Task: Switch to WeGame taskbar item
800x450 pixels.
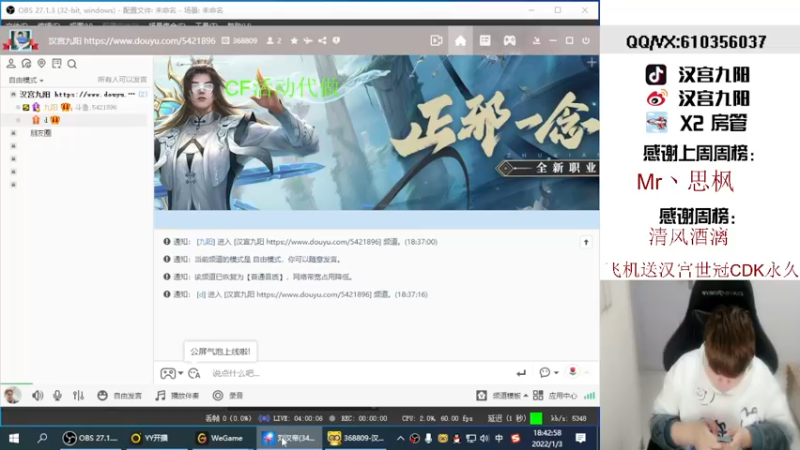Action: 220,438
